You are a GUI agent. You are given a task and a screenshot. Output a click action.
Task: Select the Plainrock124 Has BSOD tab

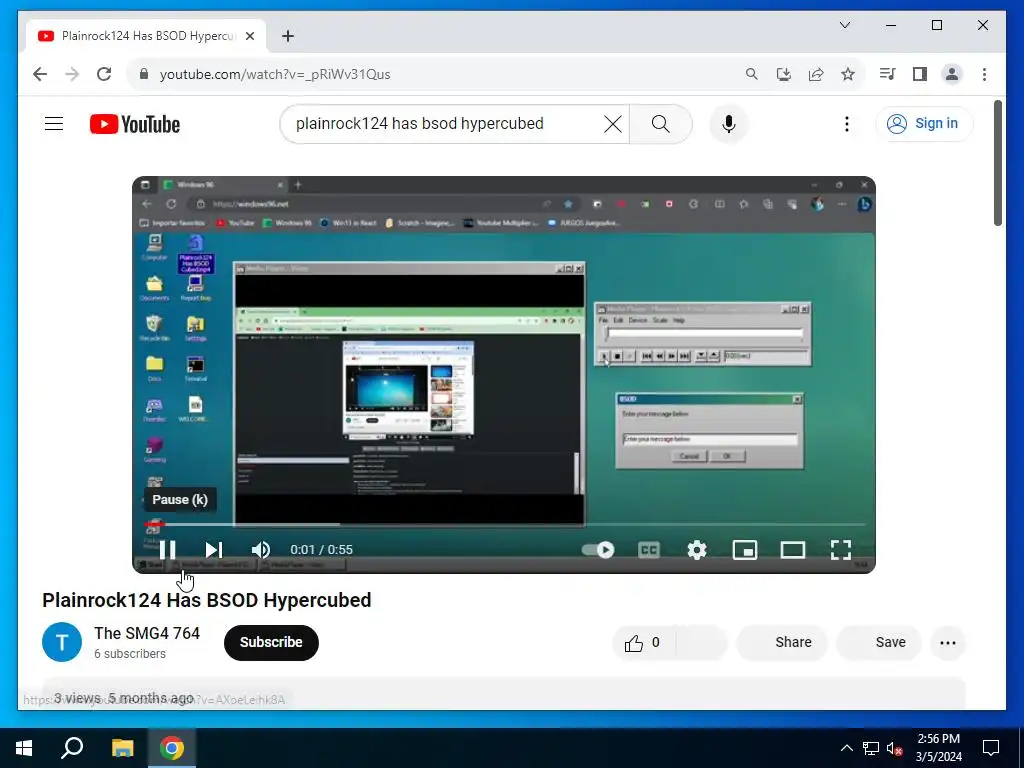(146, 36)
